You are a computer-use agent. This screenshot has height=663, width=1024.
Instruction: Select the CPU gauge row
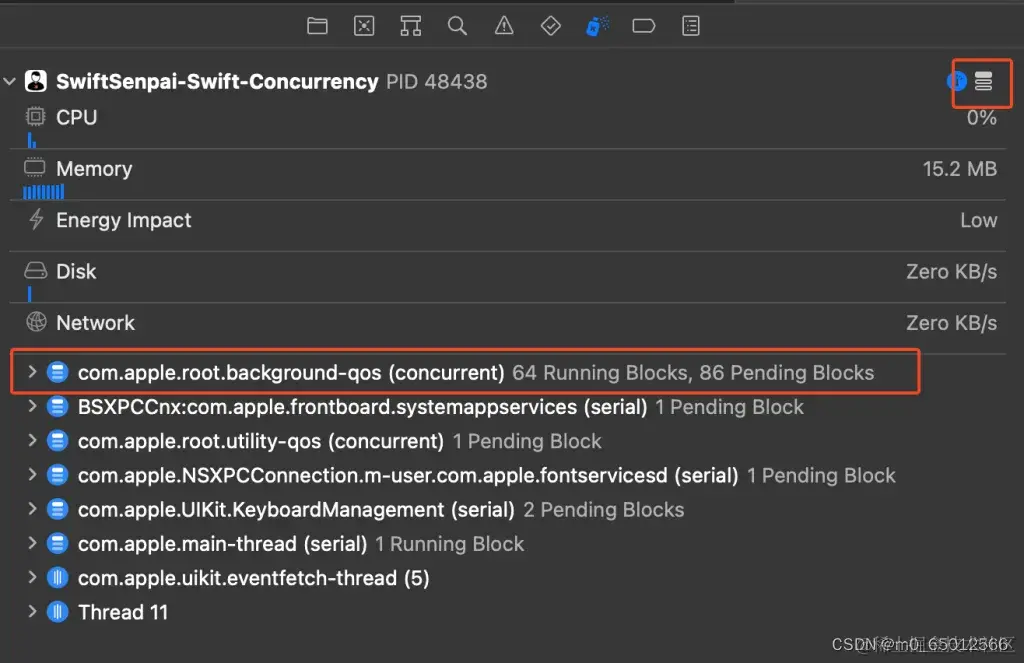[507, 125]
